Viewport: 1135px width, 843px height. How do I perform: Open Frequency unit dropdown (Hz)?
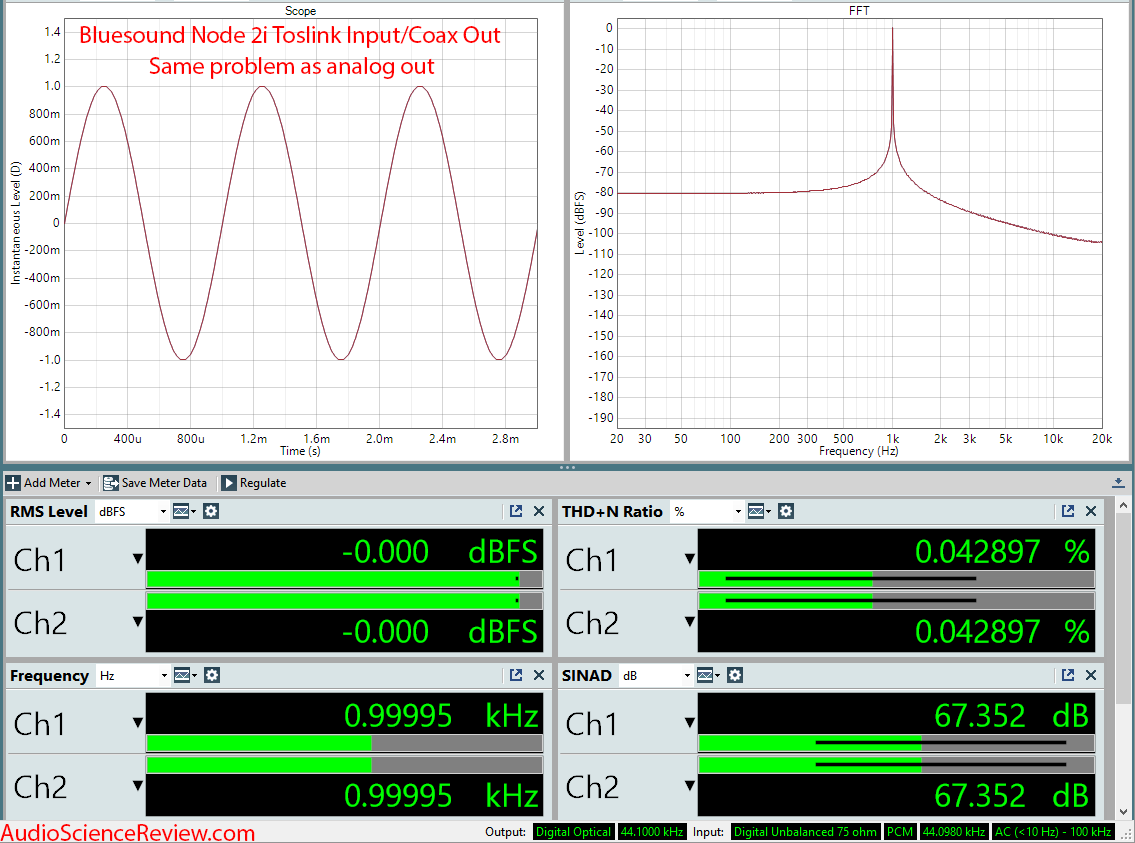click(132, 676)
